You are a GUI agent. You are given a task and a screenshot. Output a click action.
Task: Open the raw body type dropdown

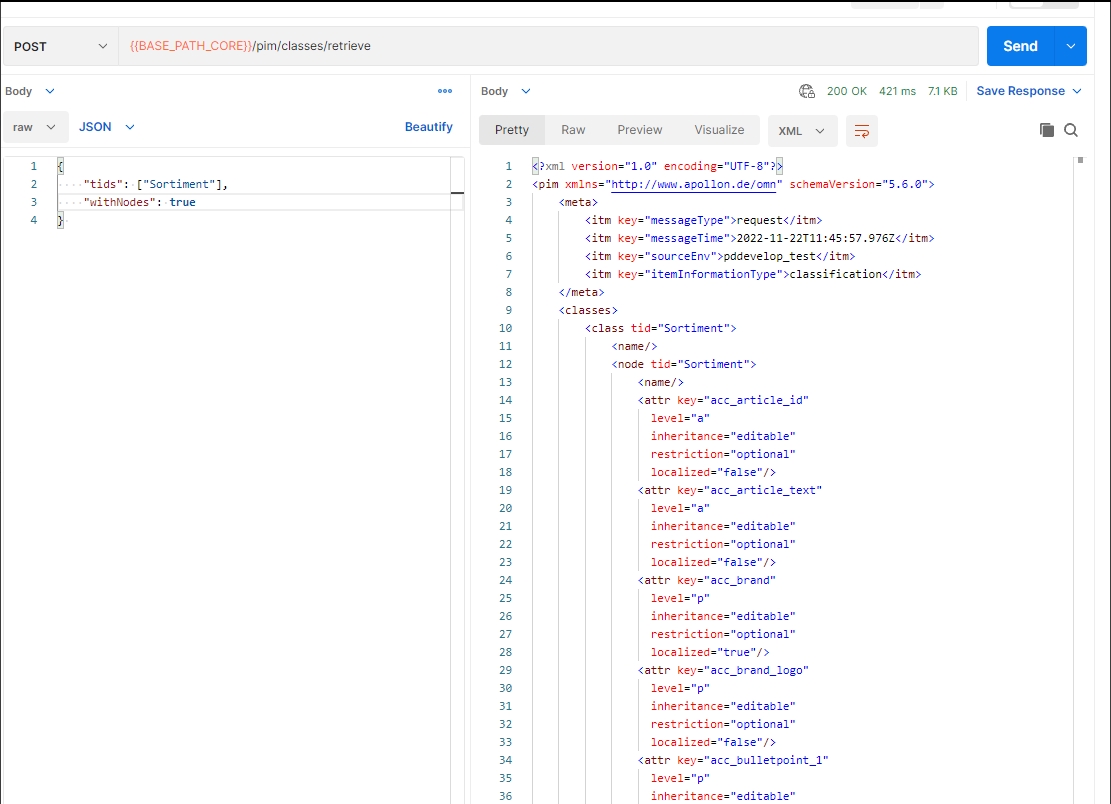pos(35,127)
